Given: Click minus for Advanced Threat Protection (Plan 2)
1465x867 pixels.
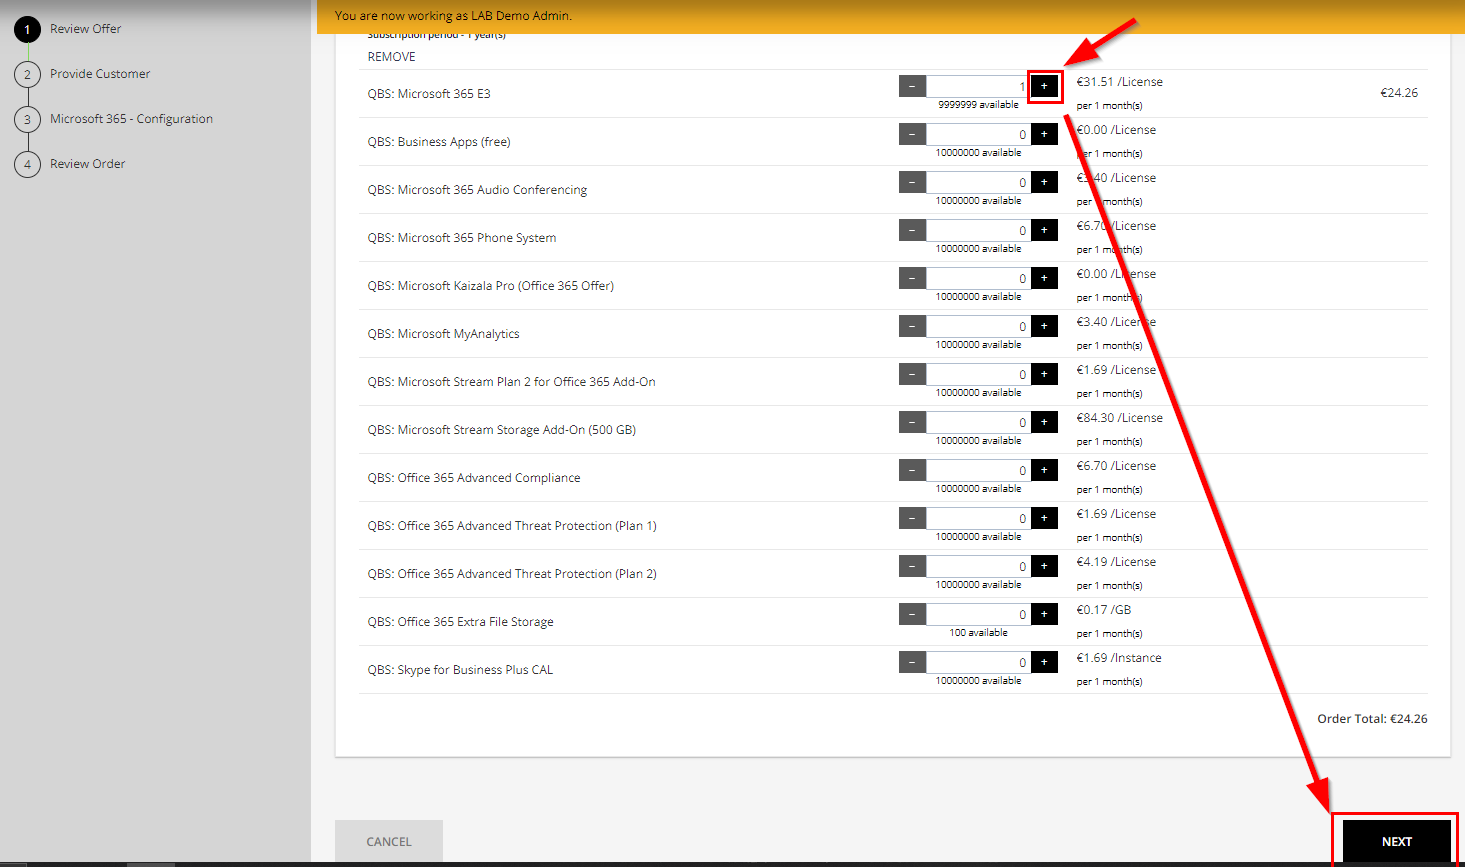Looking at the screenshot, I should pyautogui.click(x=912, y=566).
